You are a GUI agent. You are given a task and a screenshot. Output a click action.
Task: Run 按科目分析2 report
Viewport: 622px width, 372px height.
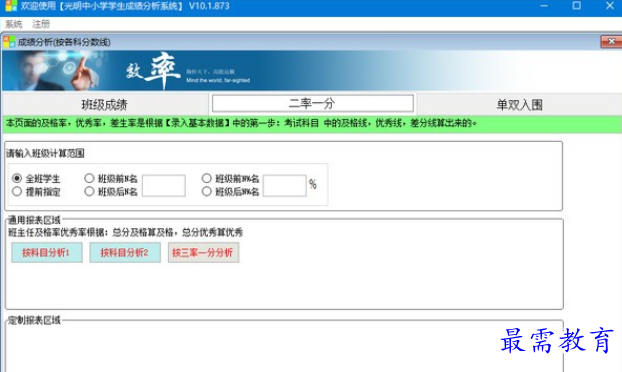(x=125, y=253)
